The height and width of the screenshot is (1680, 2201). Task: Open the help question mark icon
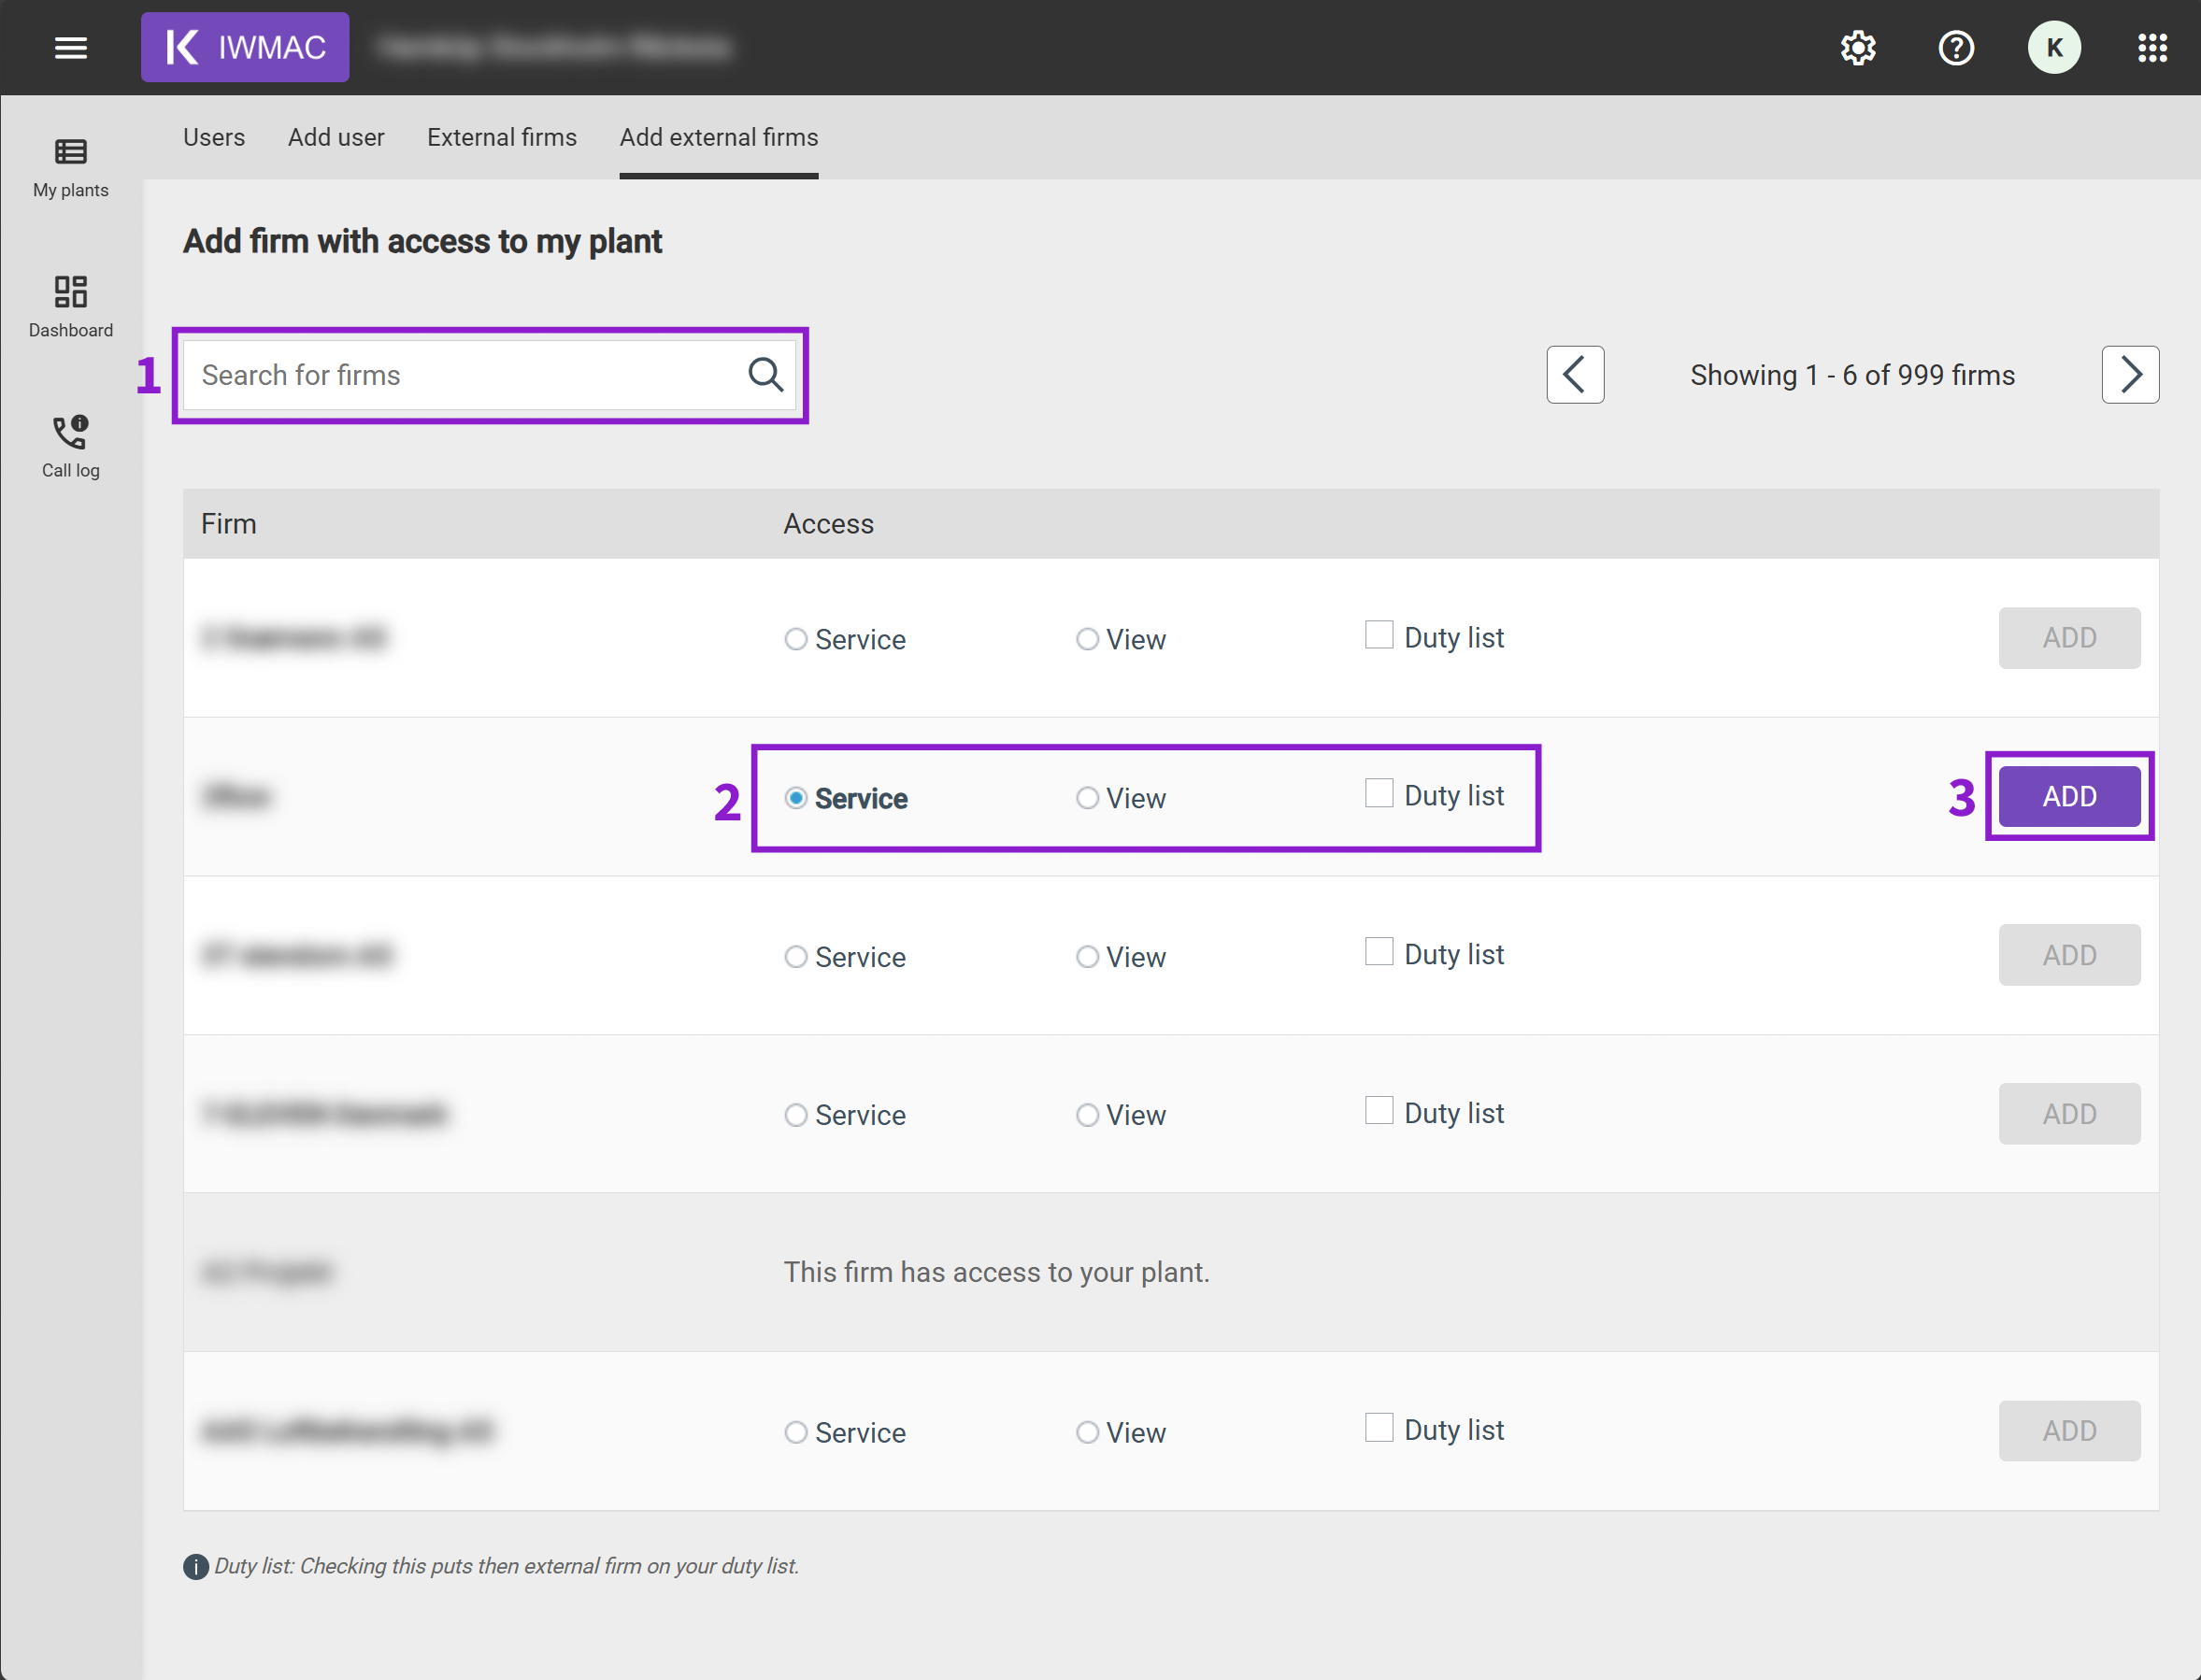click(1956, 47)
